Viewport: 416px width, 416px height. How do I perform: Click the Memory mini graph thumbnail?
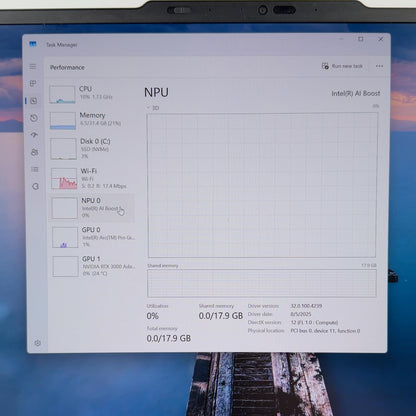[x=63, y=120]
